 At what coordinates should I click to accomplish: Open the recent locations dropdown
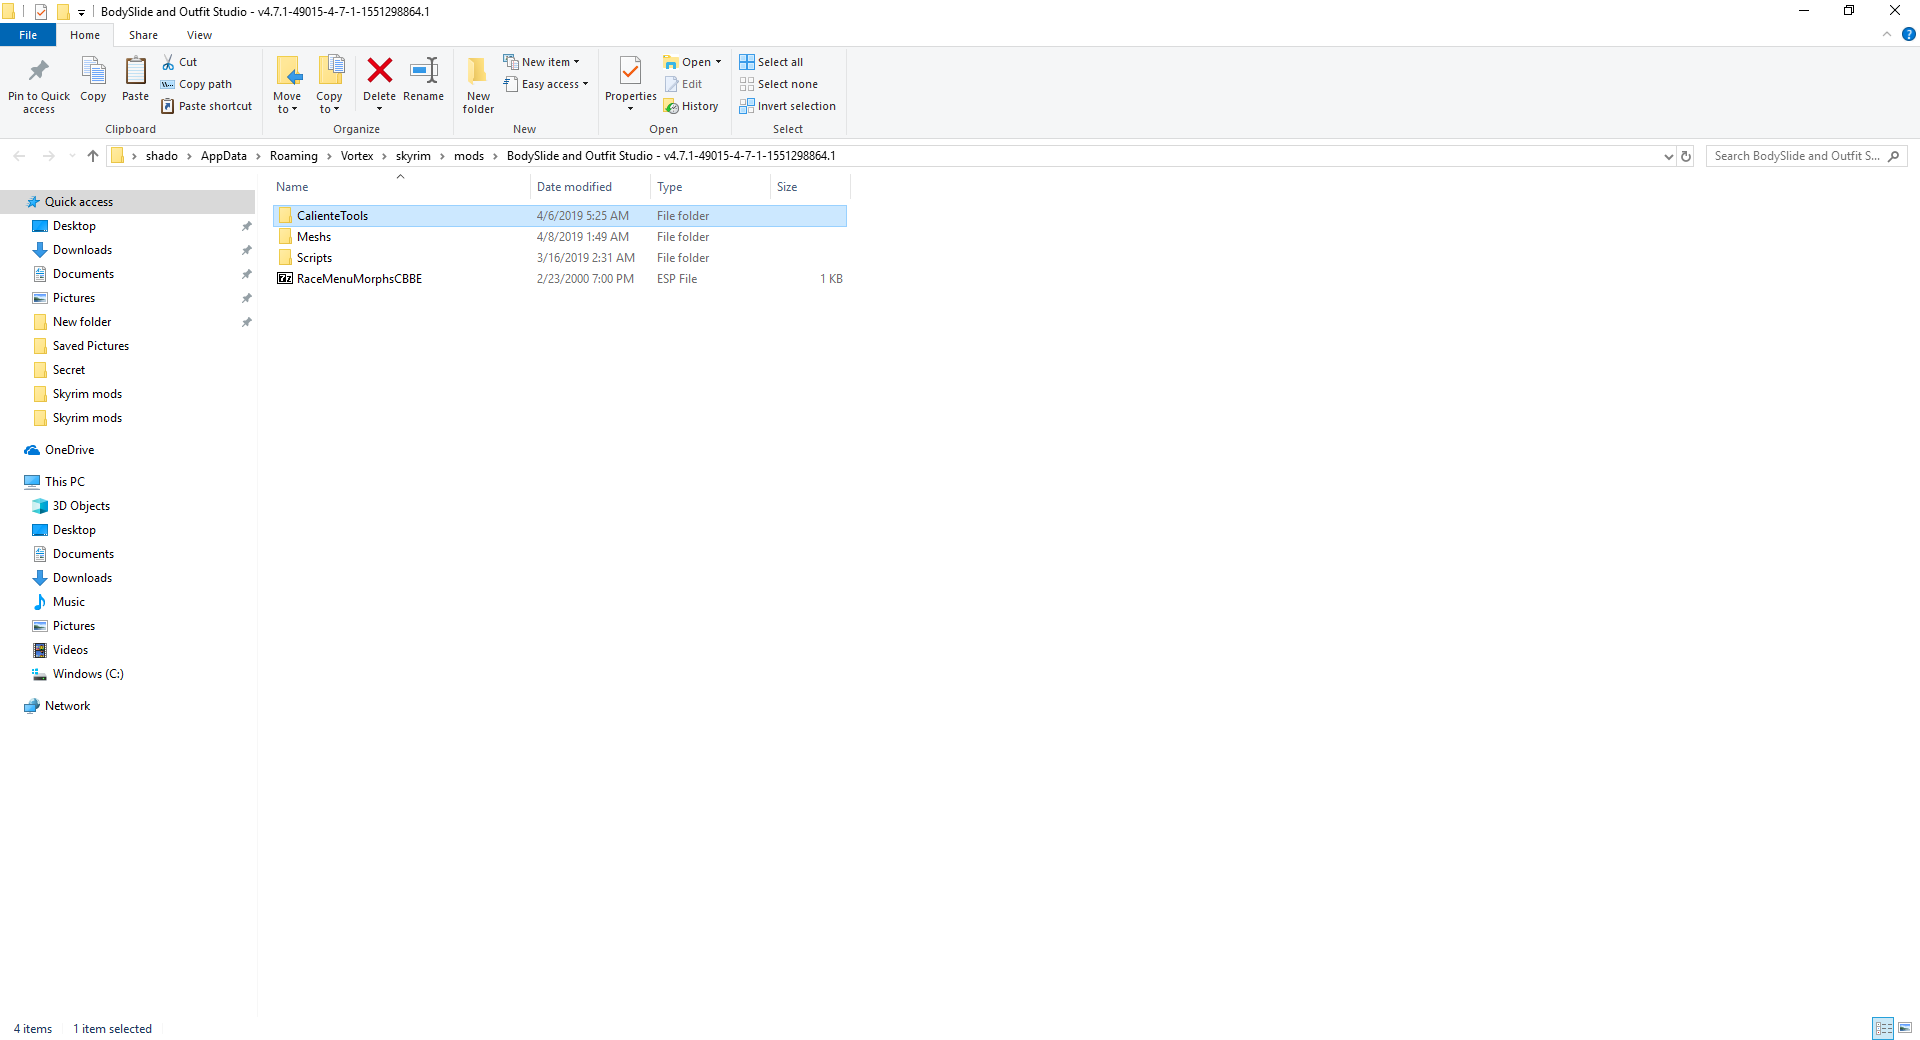[x=72, y=156]
